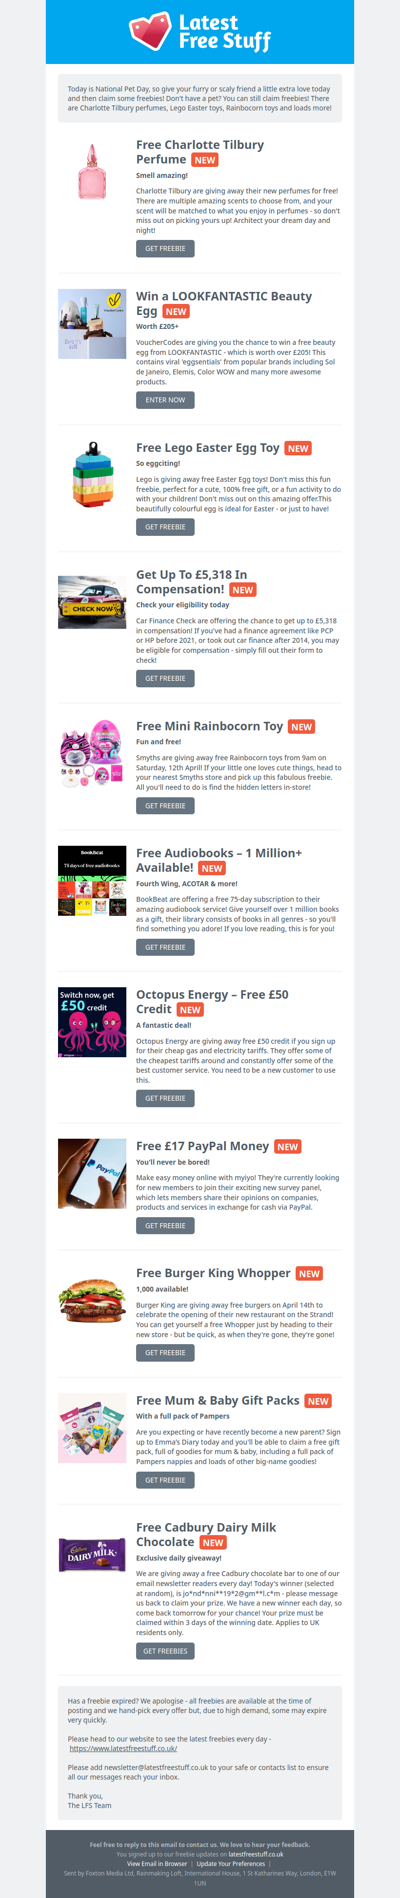Click Update Your Preferences link
Viewport: 400px width, 1898px height.
[x=231, y=1864]
